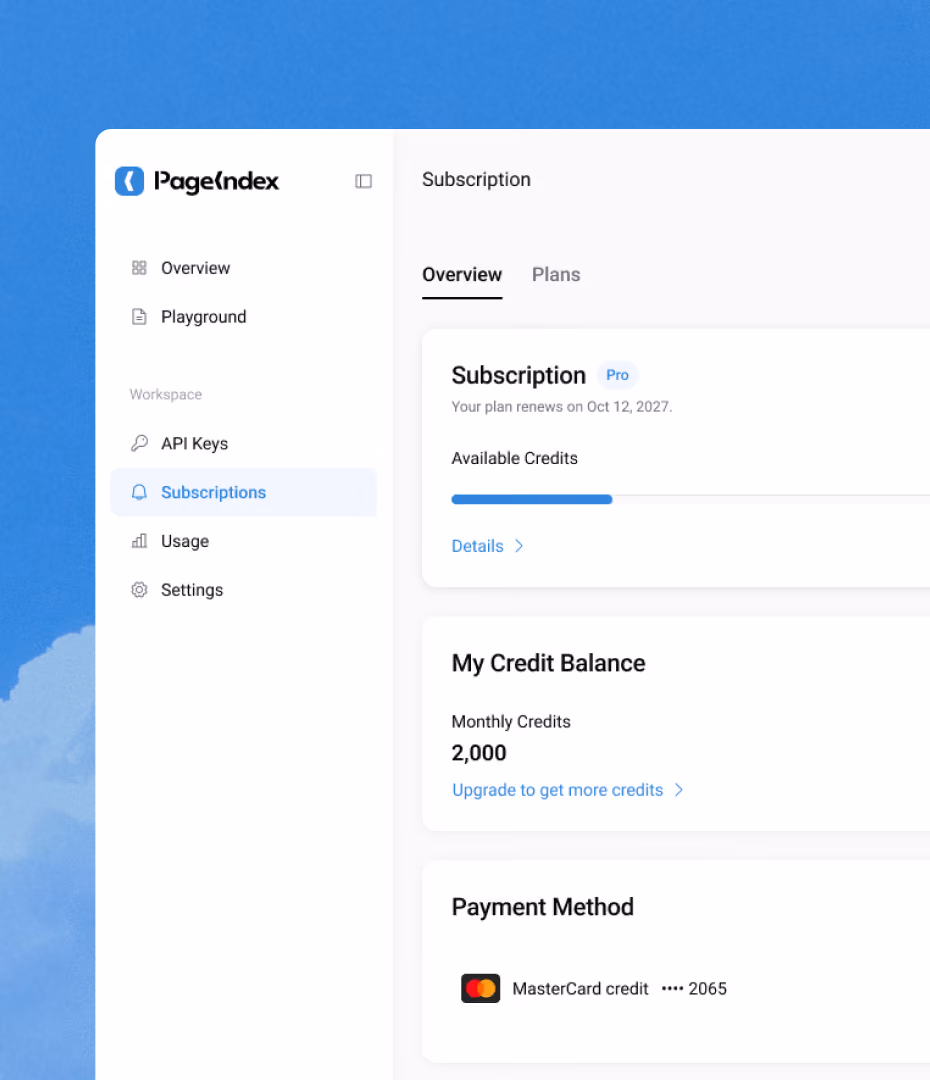This screenshot has height=1080, width=930.
Task: Click the renewal date text Oct 12, 2027
Action: (x=628, y=407)
